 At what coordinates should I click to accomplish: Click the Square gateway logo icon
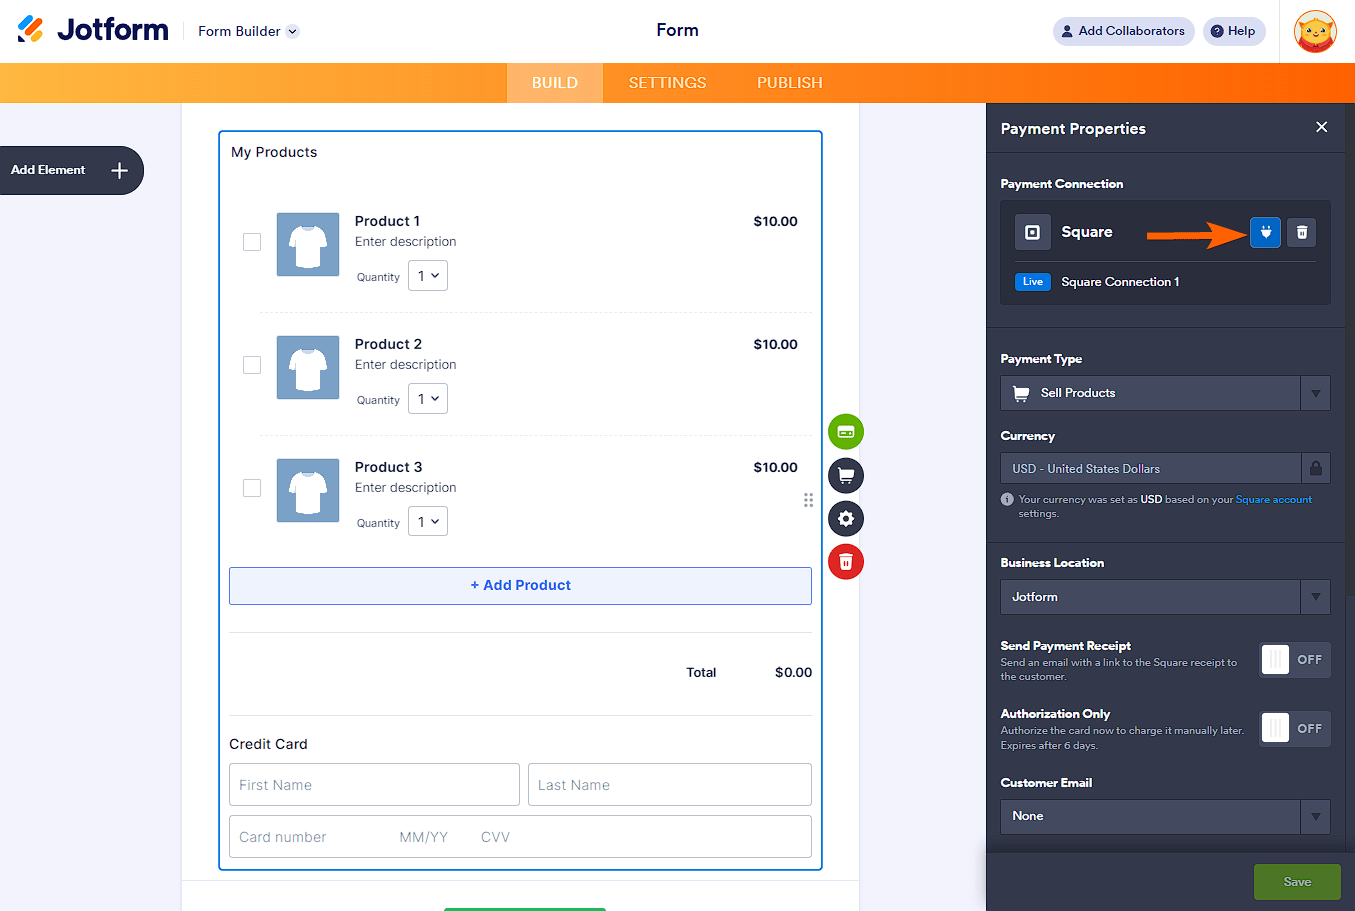point(1032,232)
